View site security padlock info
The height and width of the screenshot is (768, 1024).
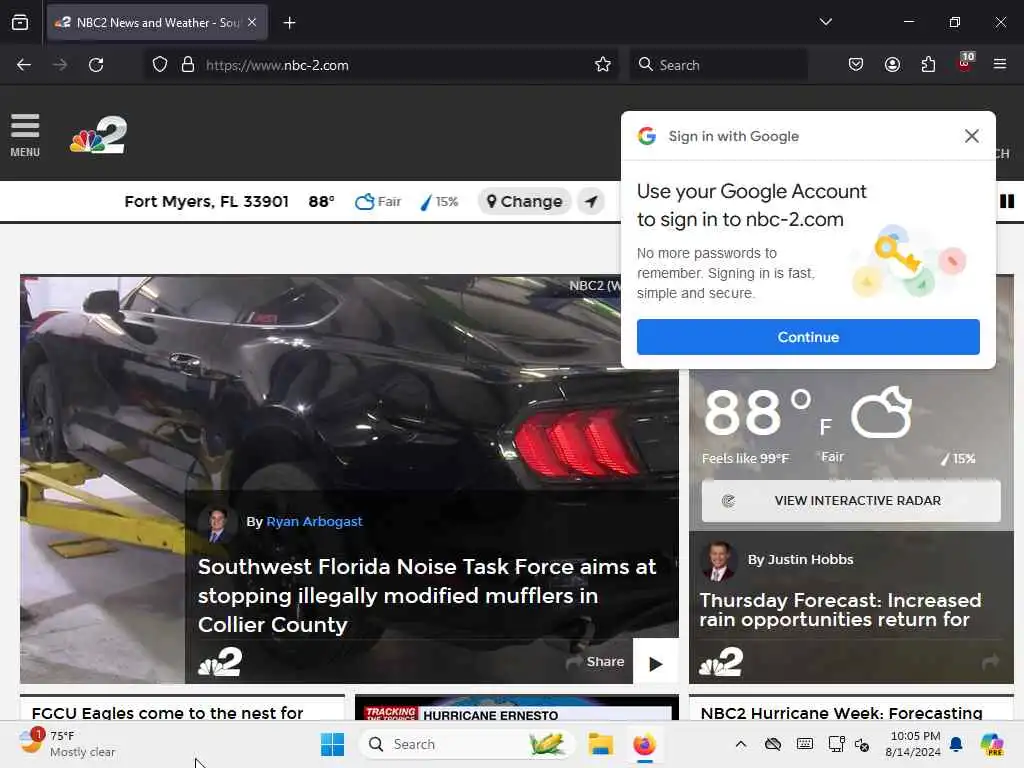tap(188, 65)
